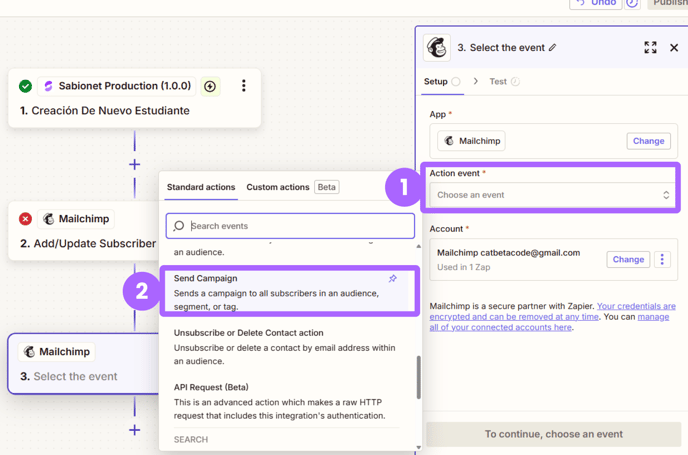Select the Custom actions tab

(278, 187)
